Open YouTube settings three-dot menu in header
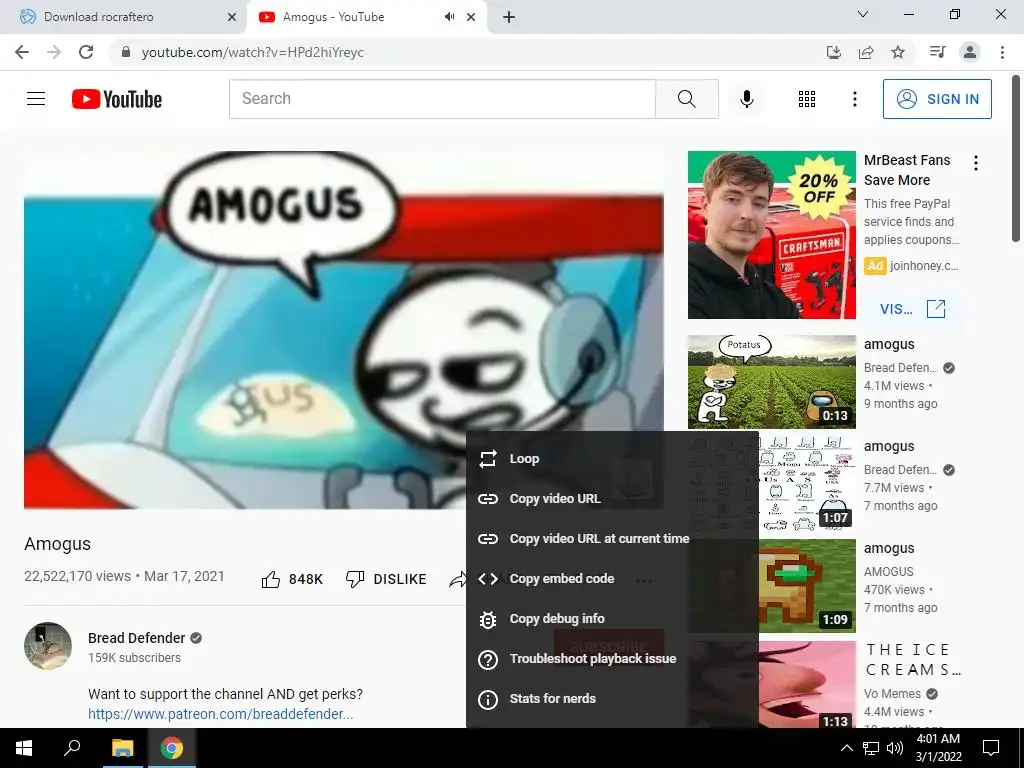Viewport: 1024px width, 768px height. [854, 99]
